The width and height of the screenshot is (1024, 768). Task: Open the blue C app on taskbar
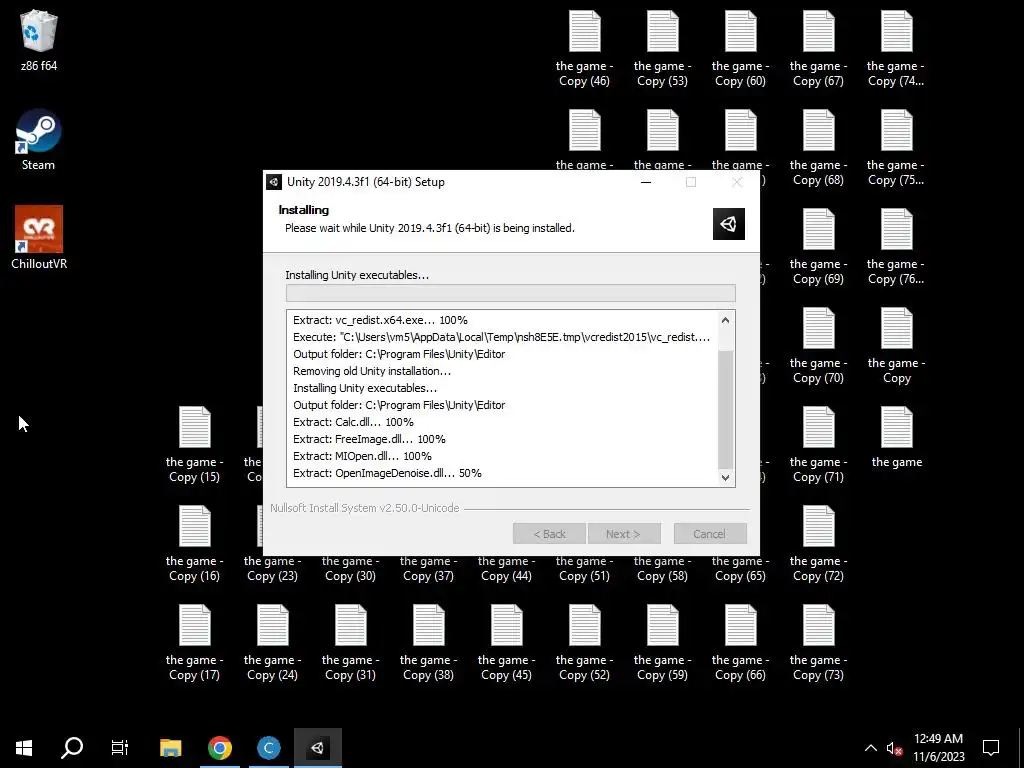tap(268, 748)
